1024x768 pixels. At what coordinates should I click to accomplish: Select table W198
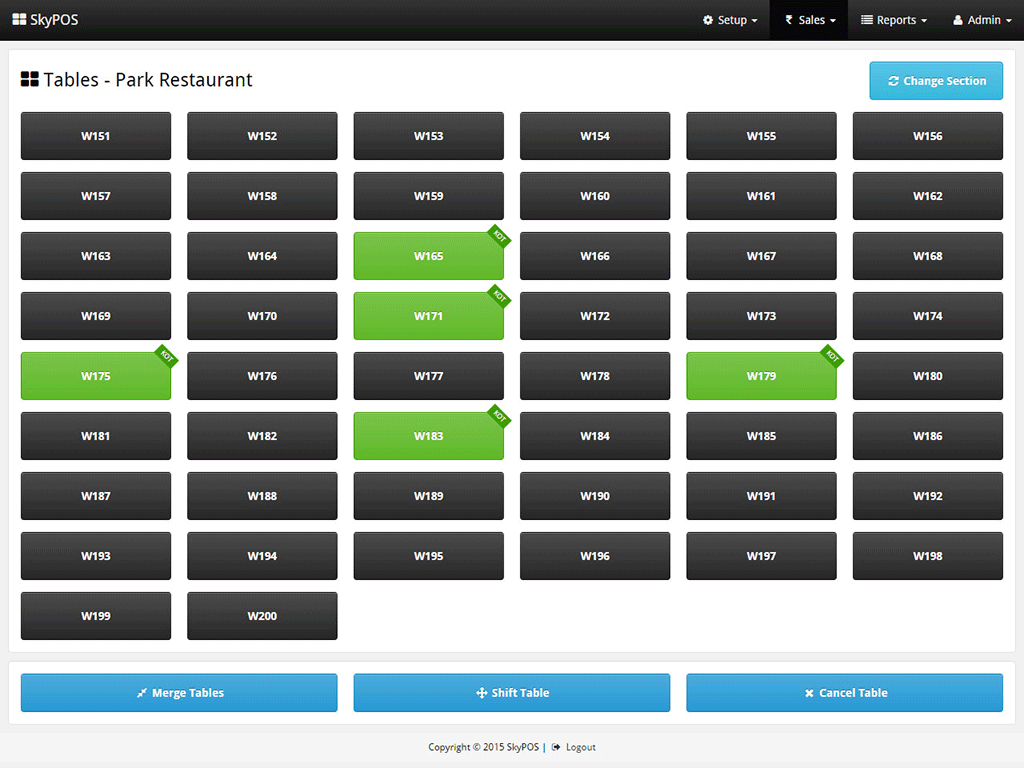pos(928,556)
